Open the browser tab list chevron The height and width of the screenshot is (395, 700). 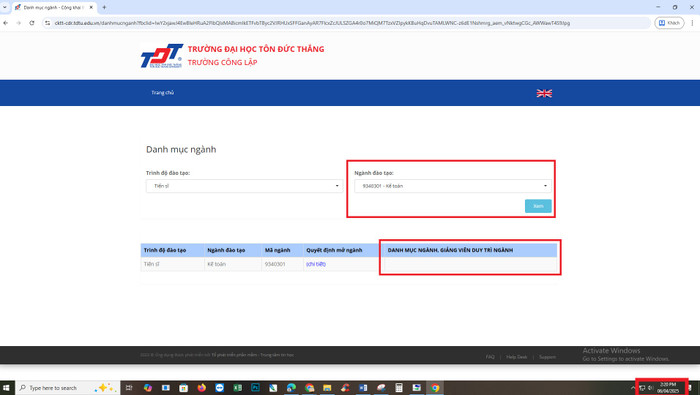point(5,7)
